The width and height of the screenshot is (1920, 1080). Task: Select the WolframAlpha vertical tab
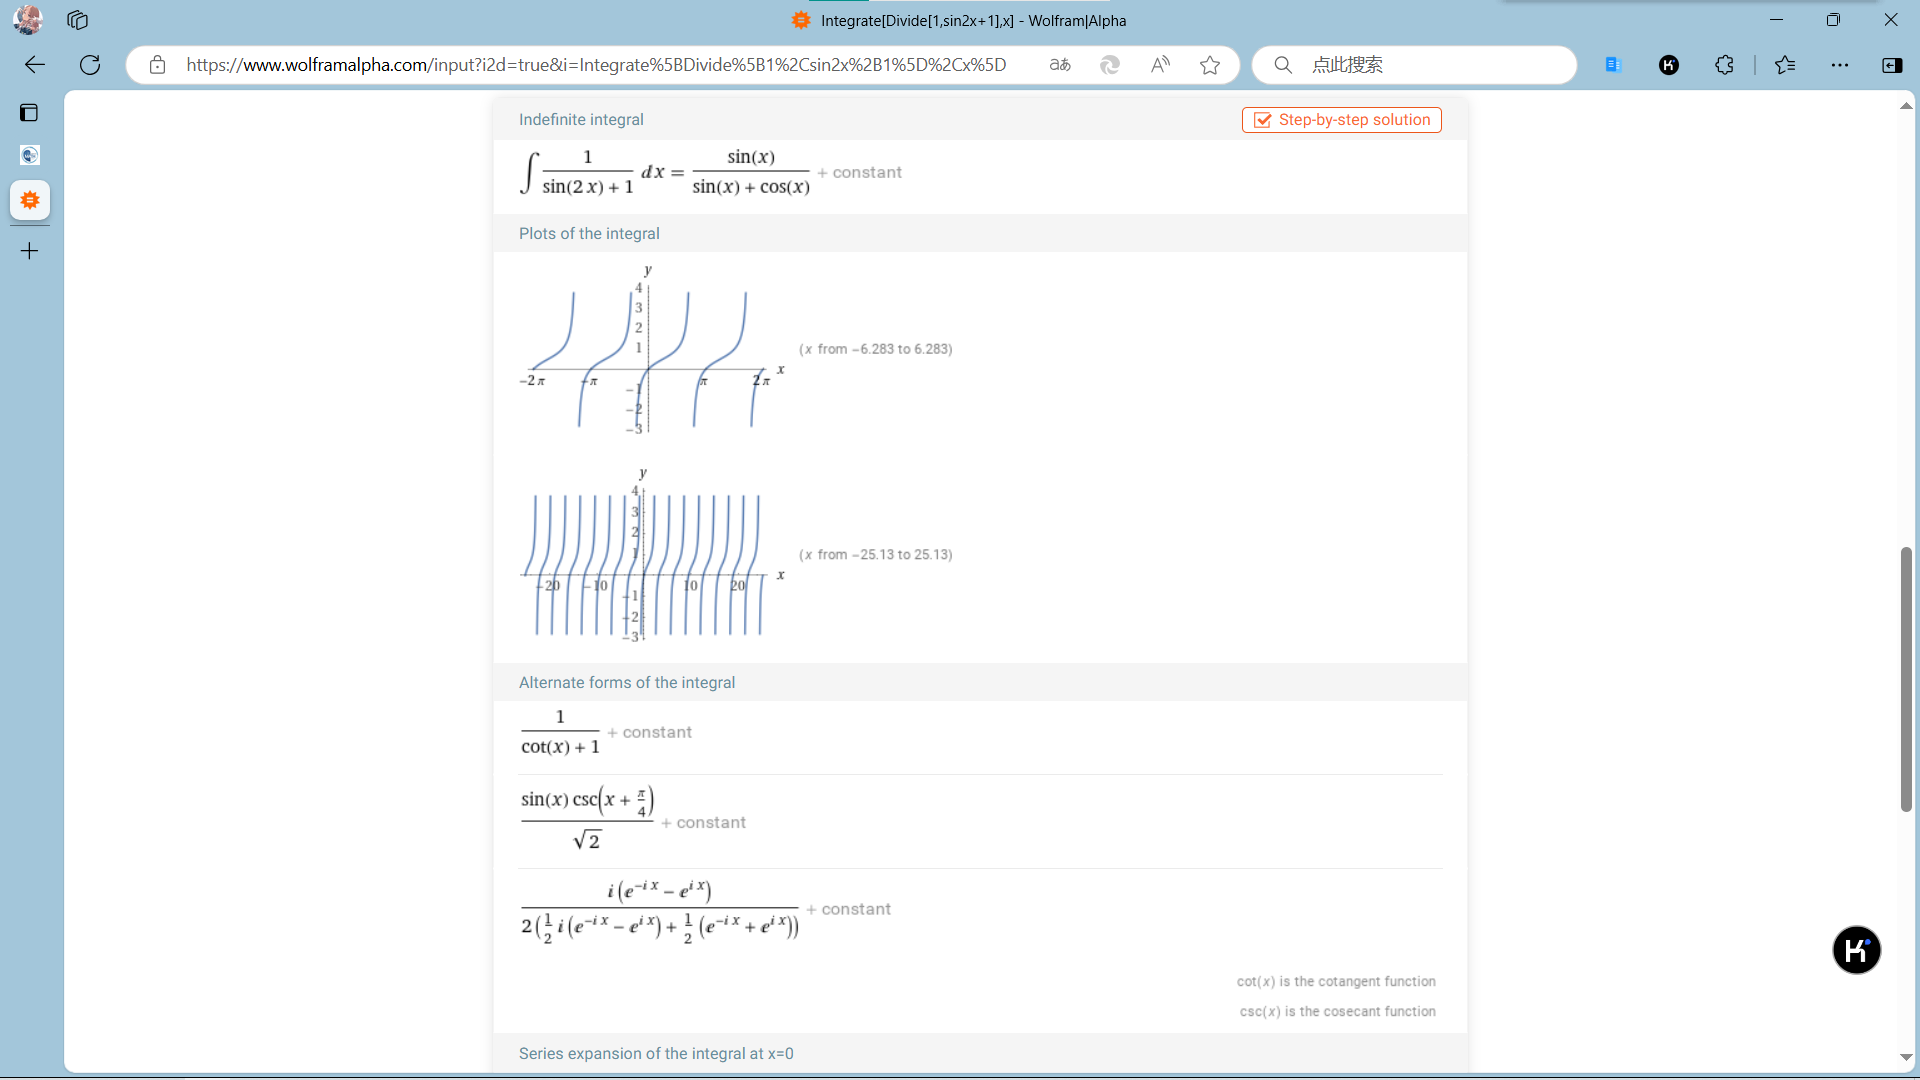coord(30,200)
